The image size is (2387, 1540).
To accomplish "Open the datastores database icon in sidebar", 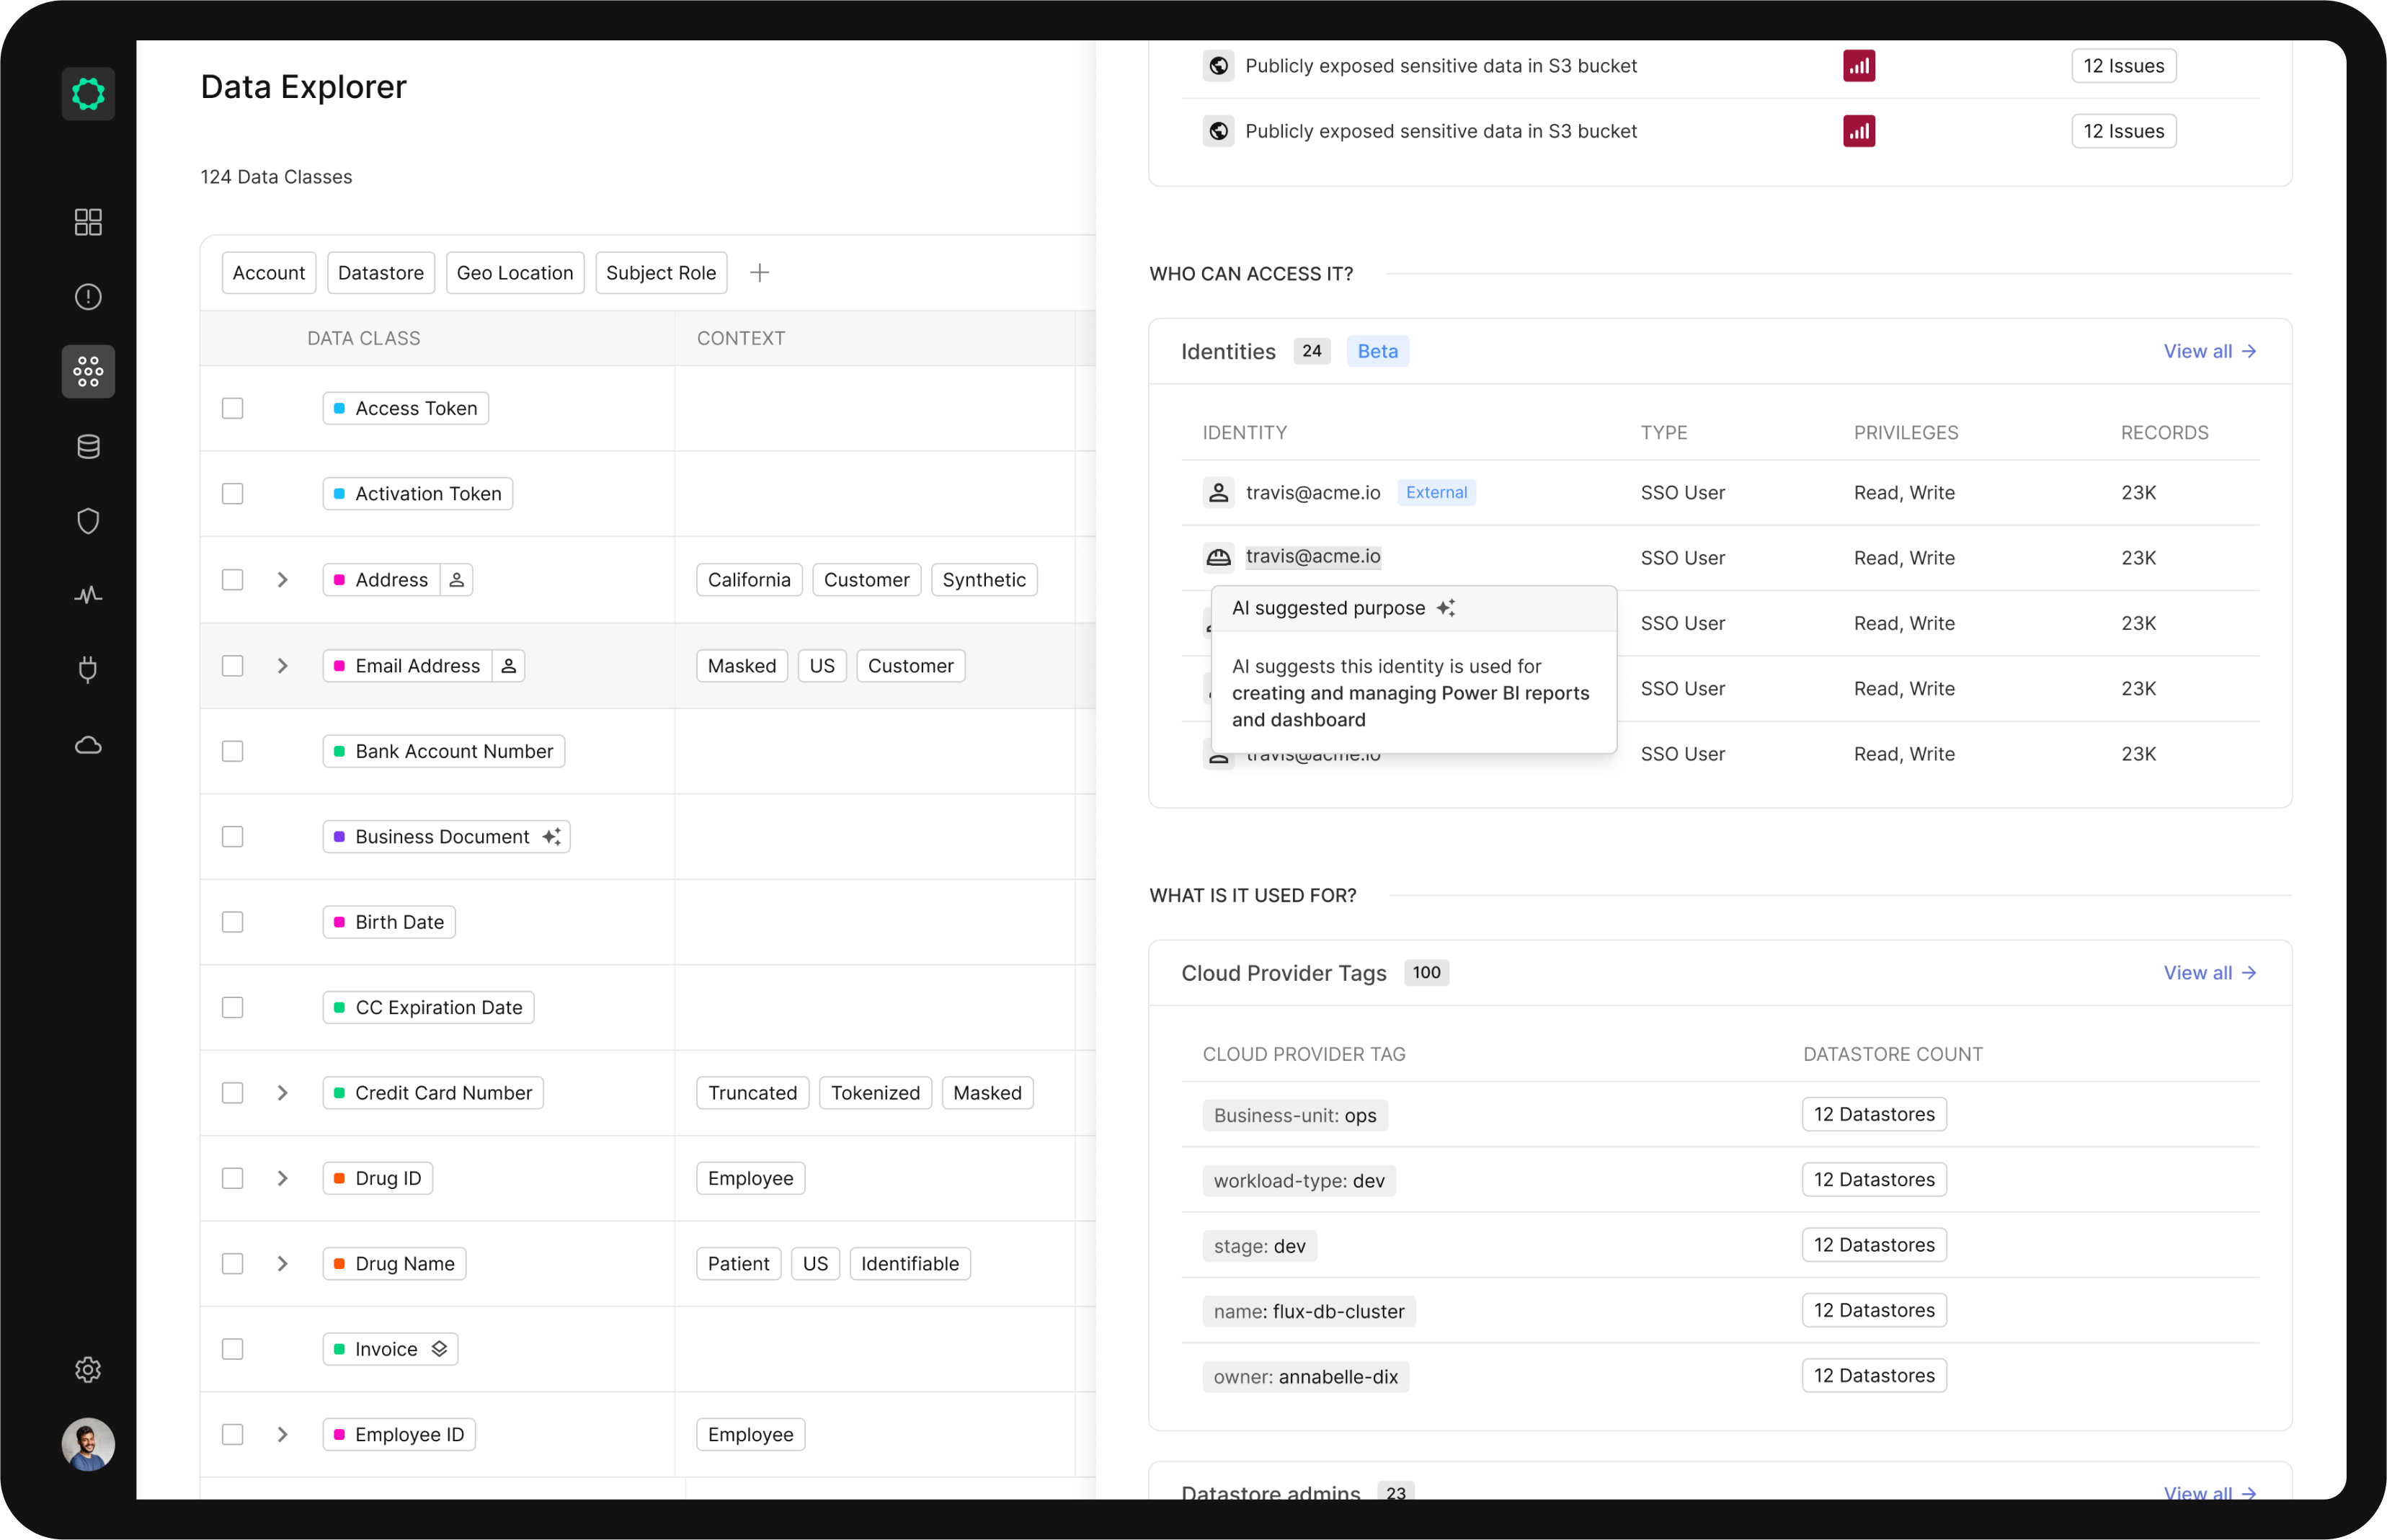I will 88,446.
